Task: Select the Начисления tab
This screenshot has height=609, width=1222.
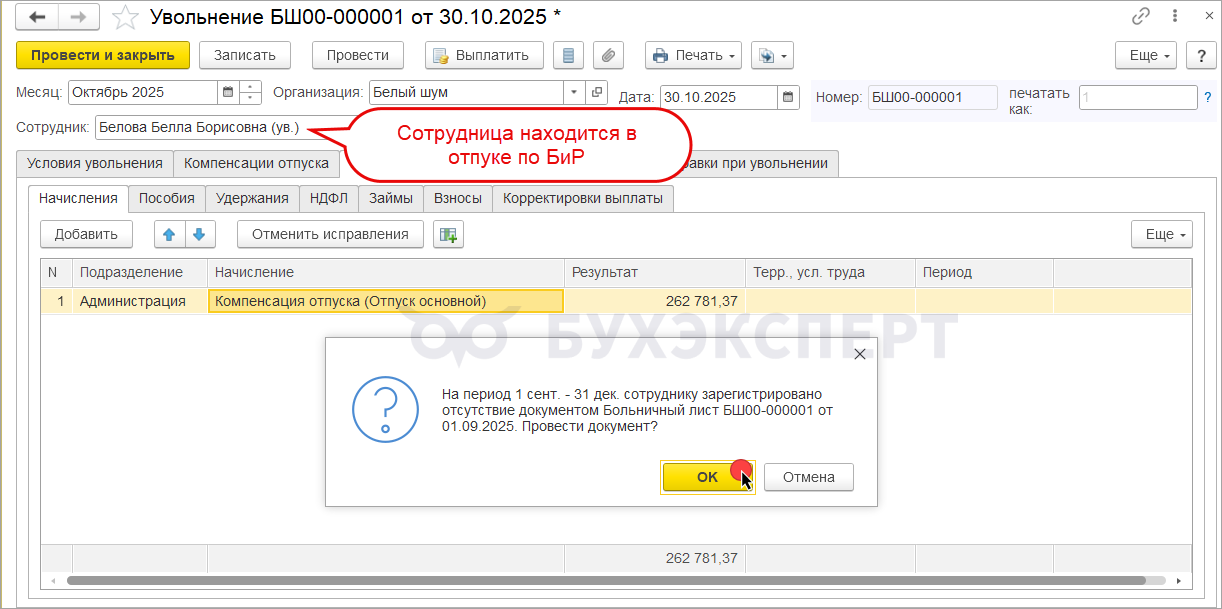Action: click(x=78, y=198)
